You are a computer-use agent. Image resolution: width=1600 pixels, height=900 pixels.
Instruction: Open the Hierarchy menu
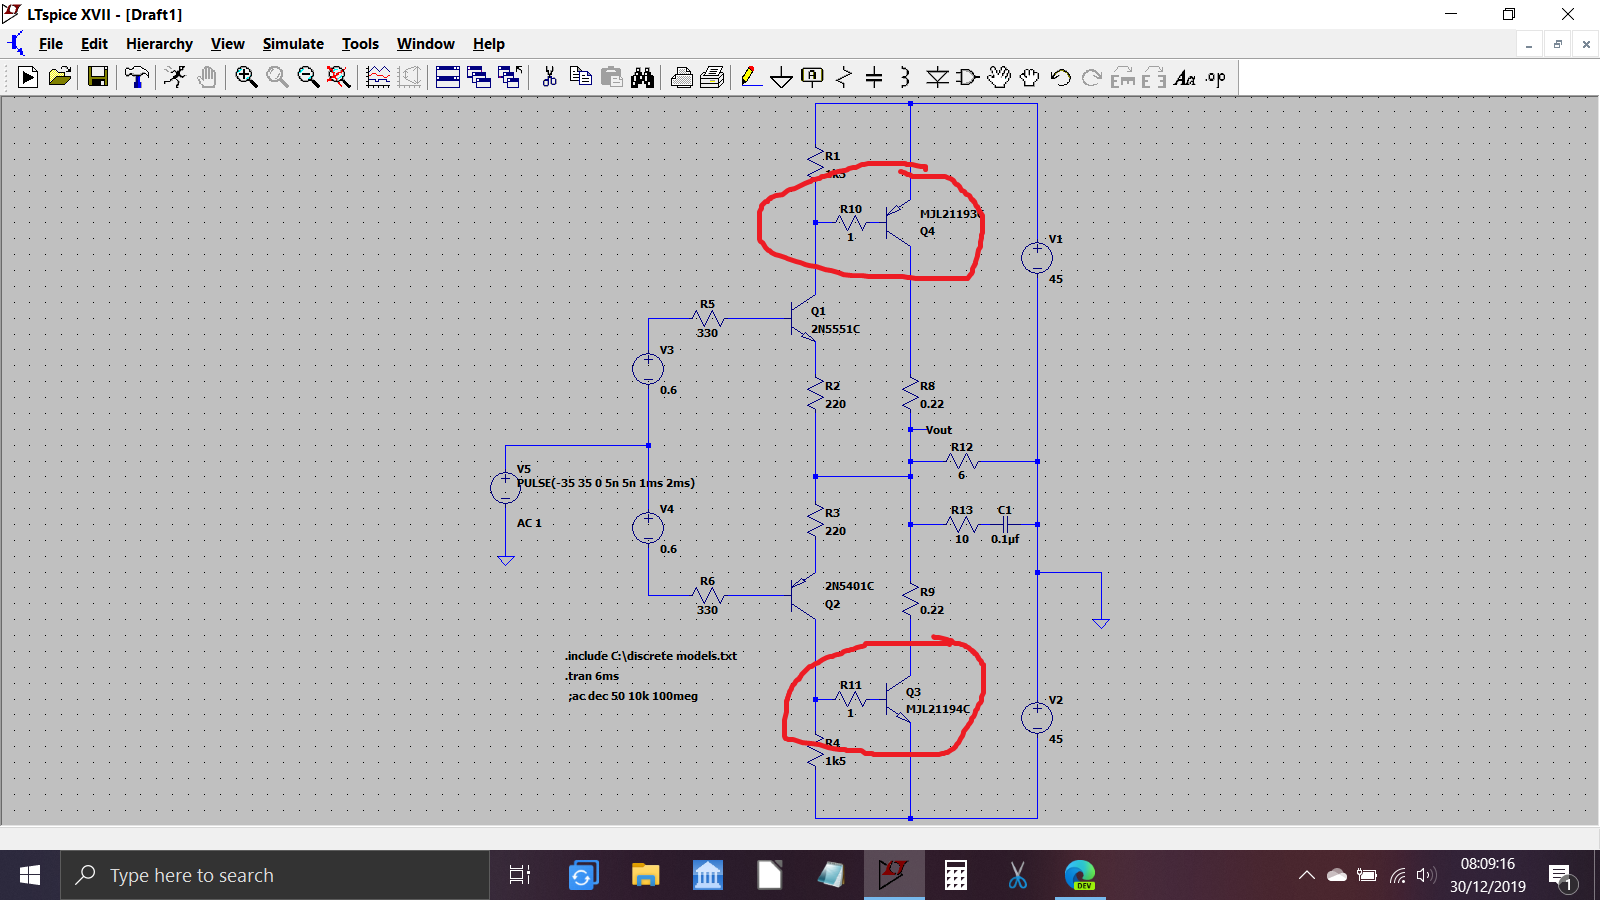tap(159, 44)
